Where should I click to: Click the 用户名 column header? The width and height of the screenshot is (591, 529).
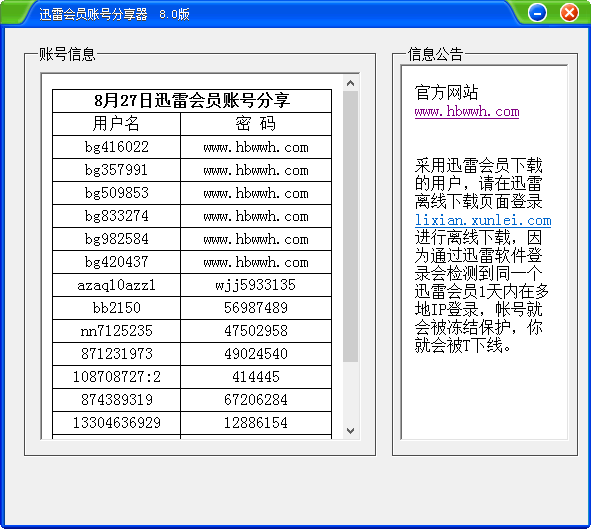coord(116,124)
